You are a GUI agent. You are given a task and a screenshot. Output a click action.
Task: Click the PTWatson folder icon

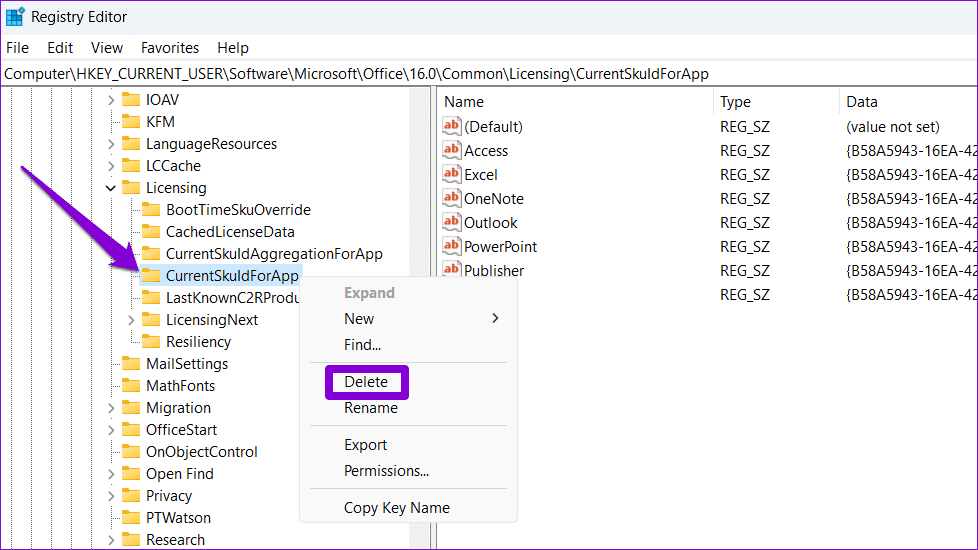(x=131, y=518)
